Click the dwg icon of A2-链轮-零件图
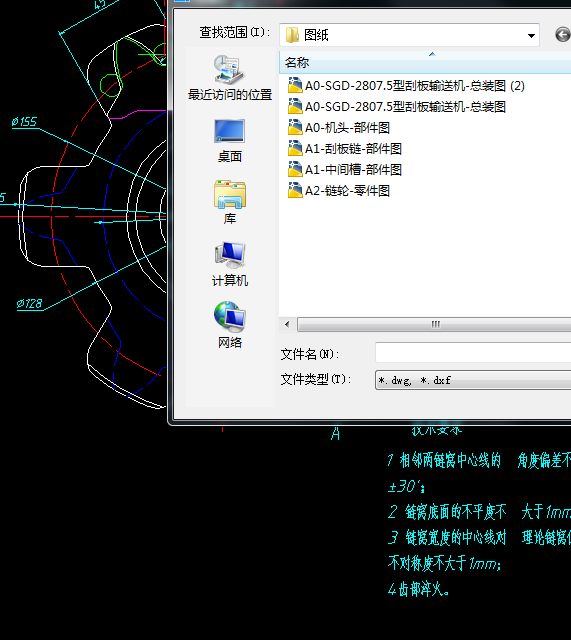 click(295, 191)
